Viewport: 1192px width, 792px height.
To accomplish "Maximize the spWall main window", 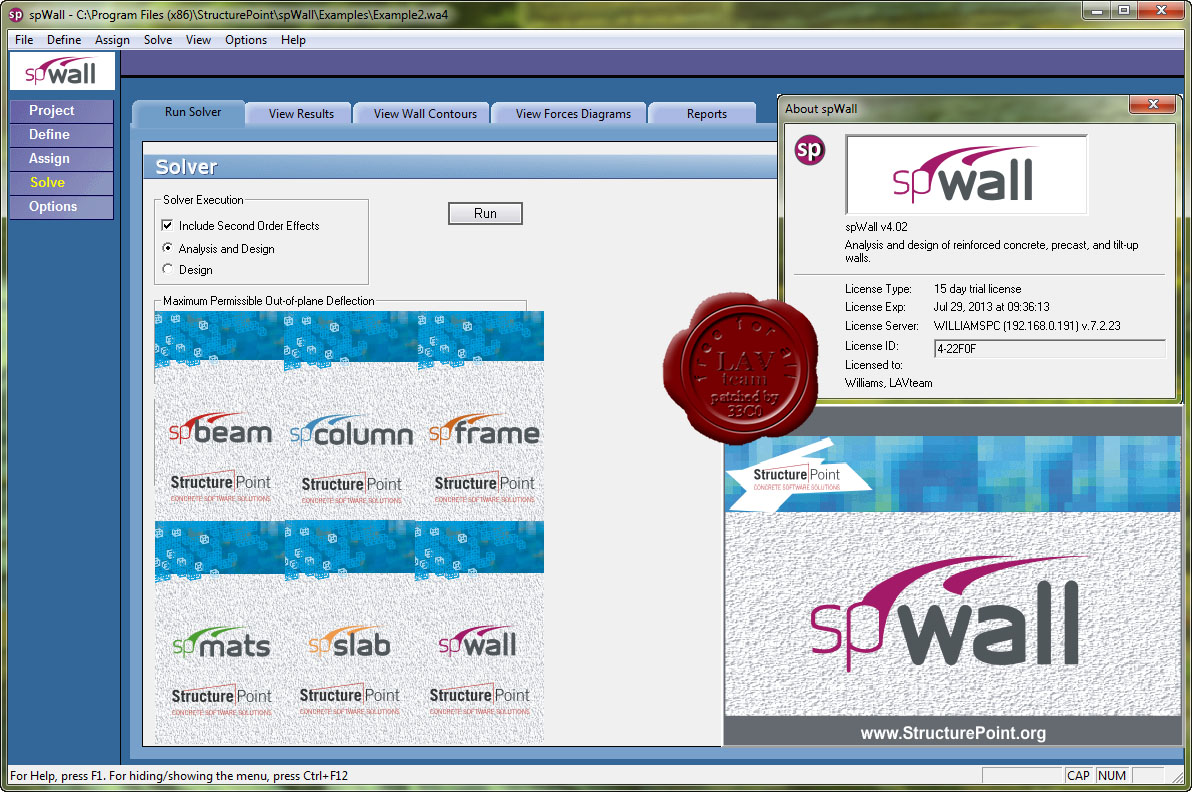I will [x=1124, y=10].
